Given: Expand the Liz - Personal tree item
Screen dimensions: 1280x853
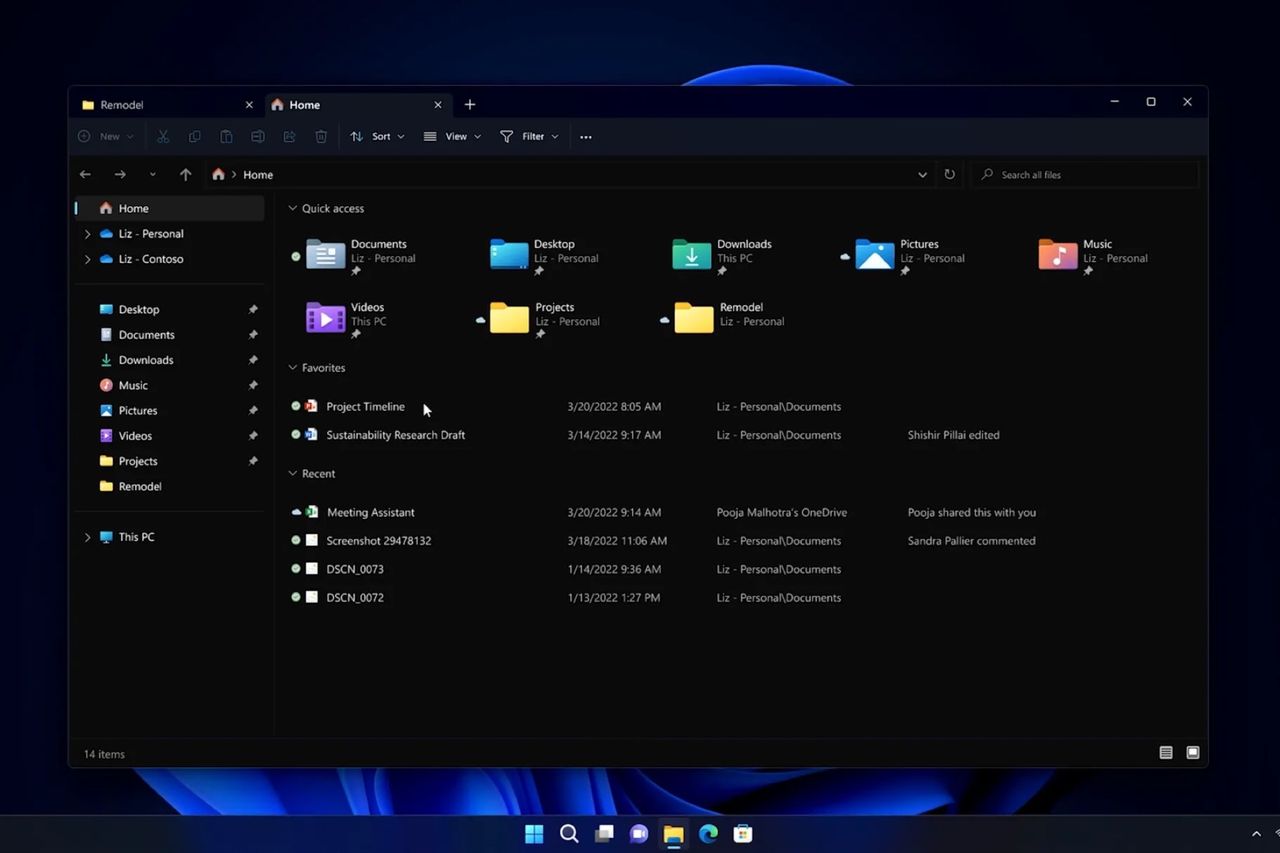Looking at the screenshot, I should (x=87, y=233).
